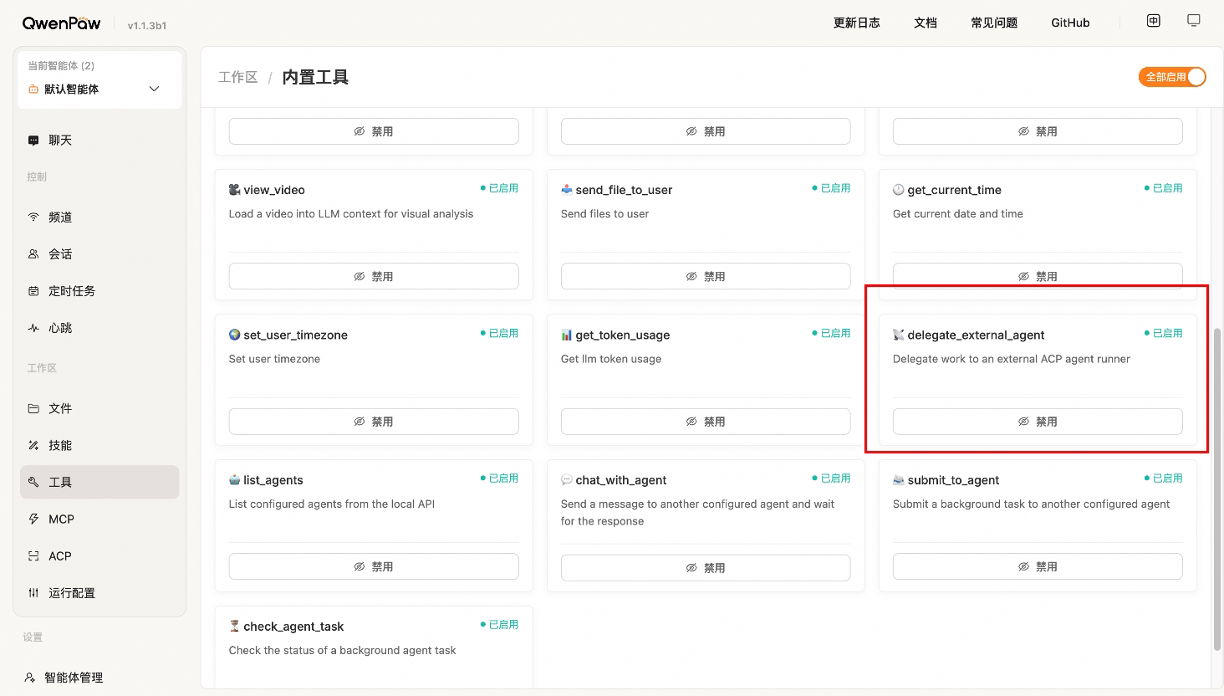Image resolution: width=1224 pixels, height=696 pixels.
Task: Click the folder icon beside 文件
Action: click(34, 408)
